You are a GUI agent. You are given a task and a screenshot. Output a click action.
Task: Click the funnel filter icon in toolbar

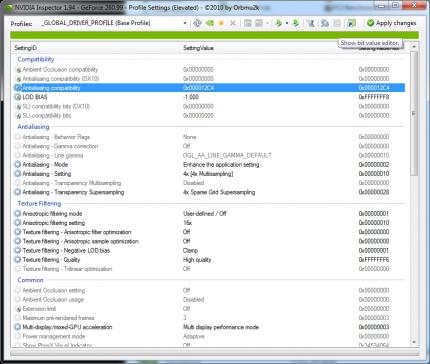coord(311,23)
